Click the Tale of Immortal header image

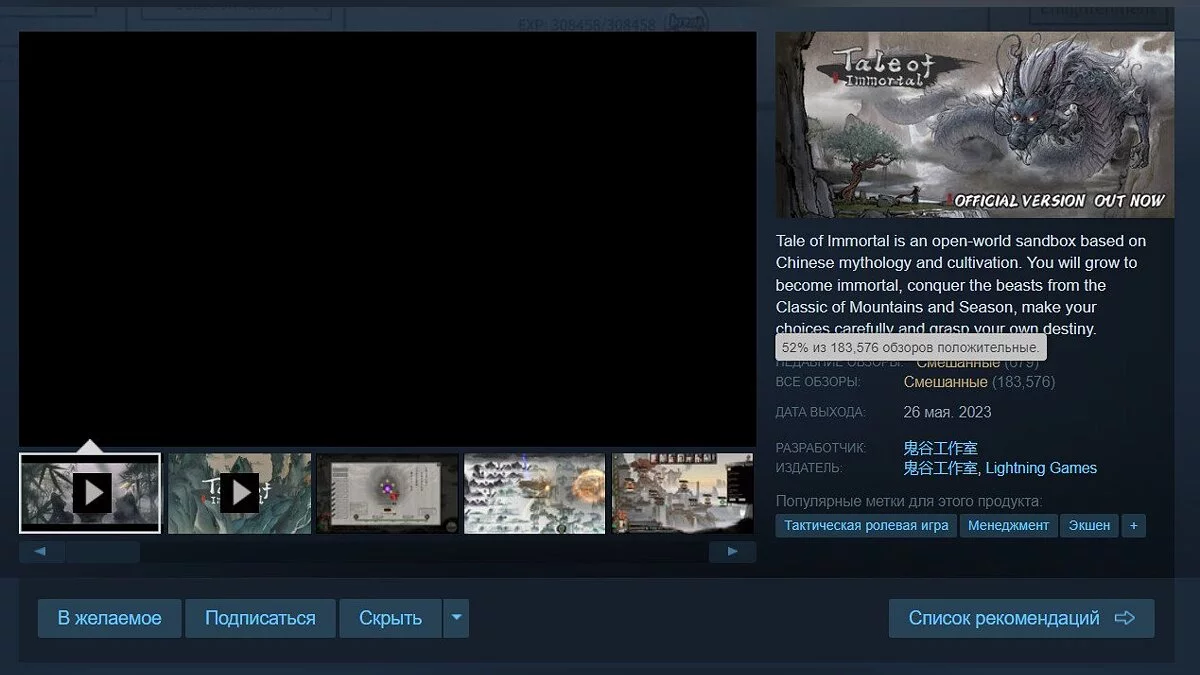(975, 125)
